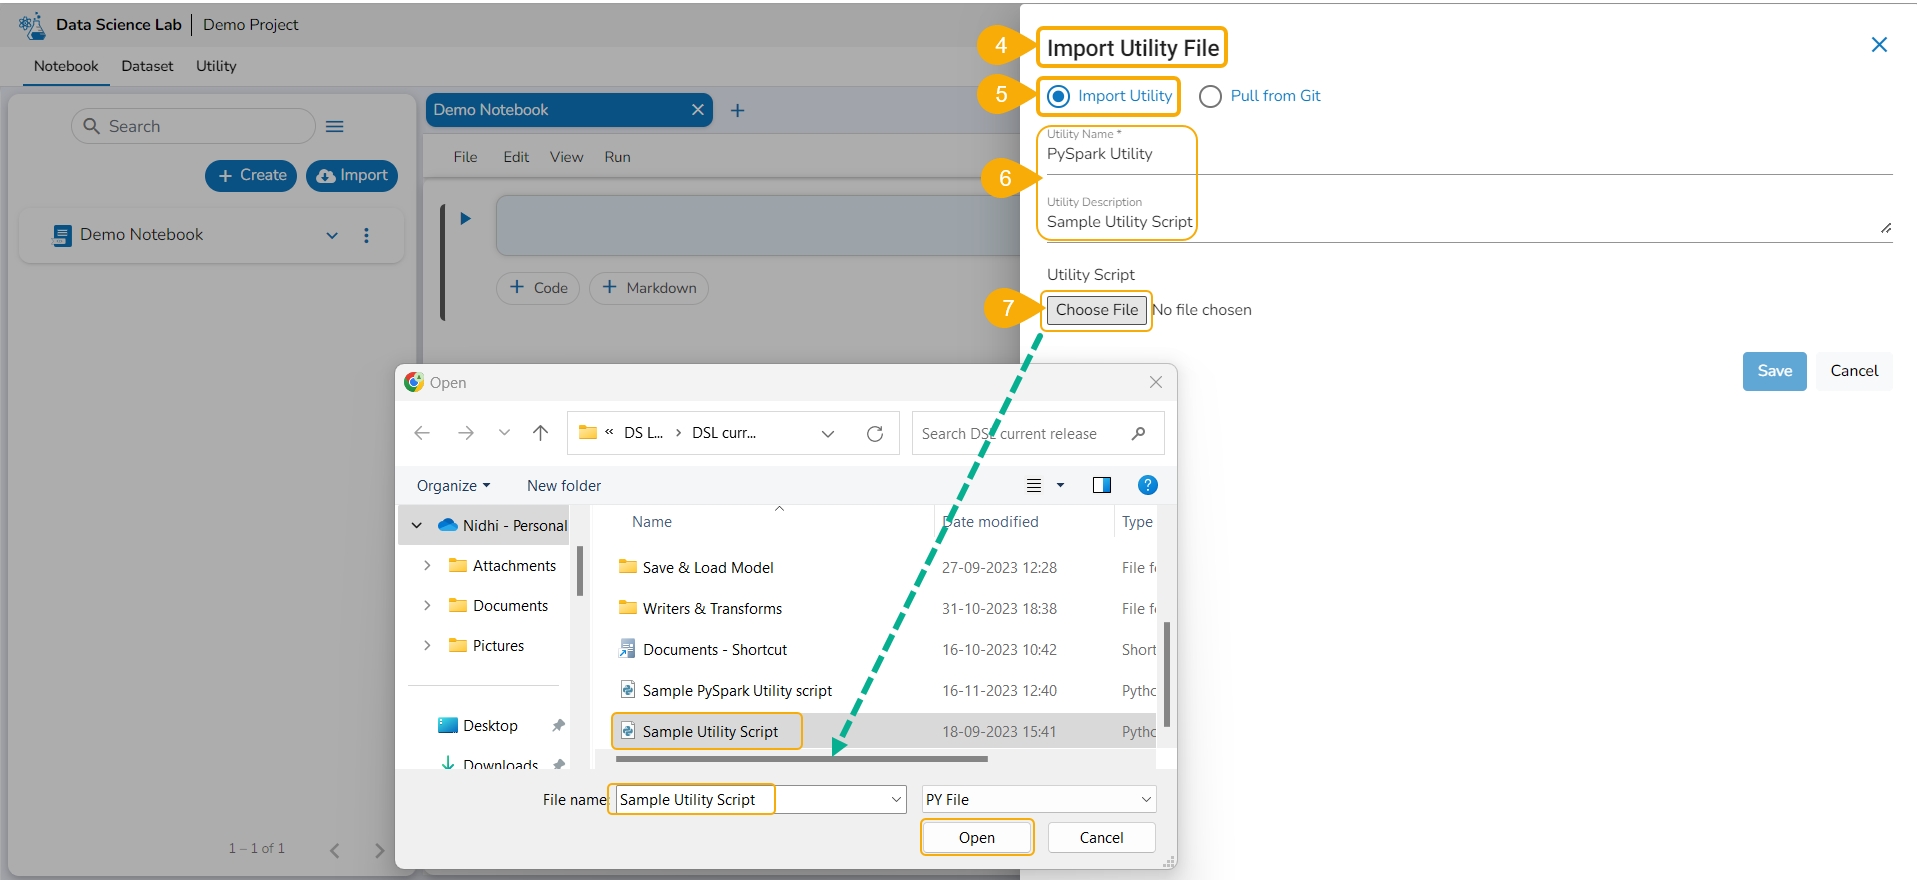Switch to the Dataset tab
The width and height of the screenshot is (1917, 880).
click(147, 66)
